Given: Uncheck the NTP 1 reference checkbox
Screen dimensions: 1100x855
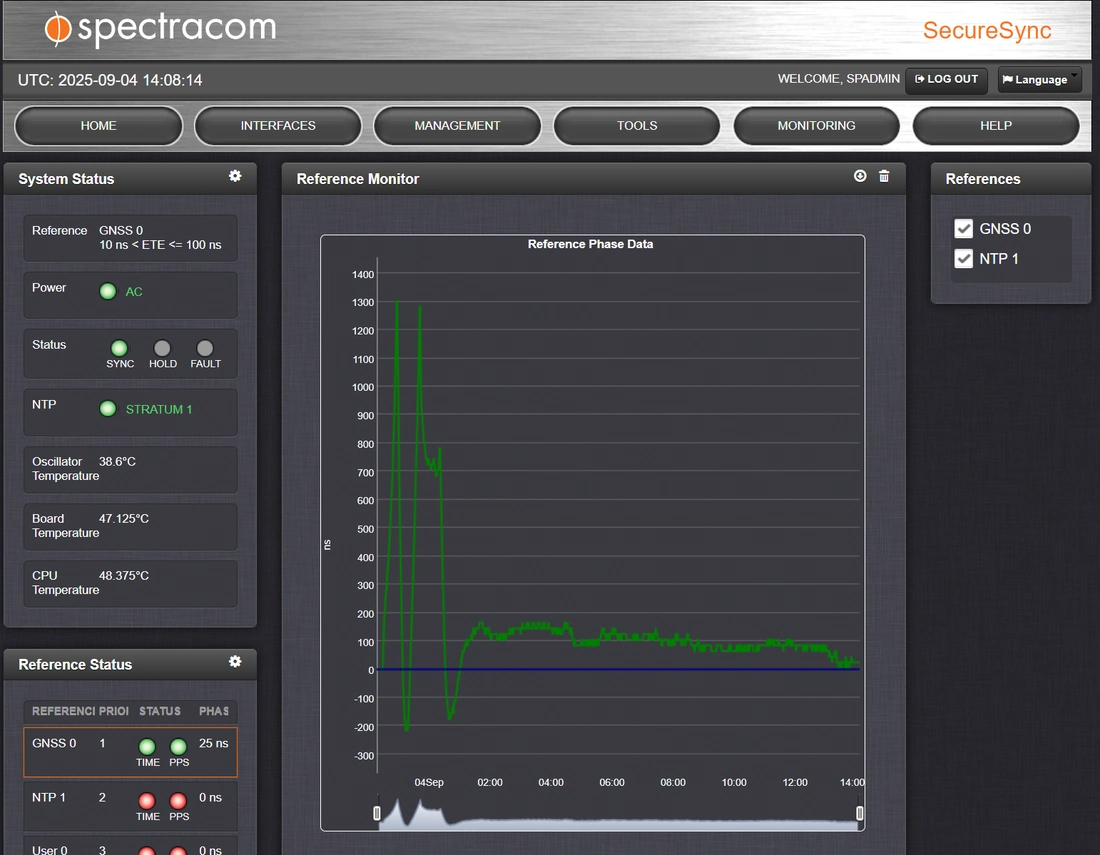Looking at the screenshot, I should (964, 259).
